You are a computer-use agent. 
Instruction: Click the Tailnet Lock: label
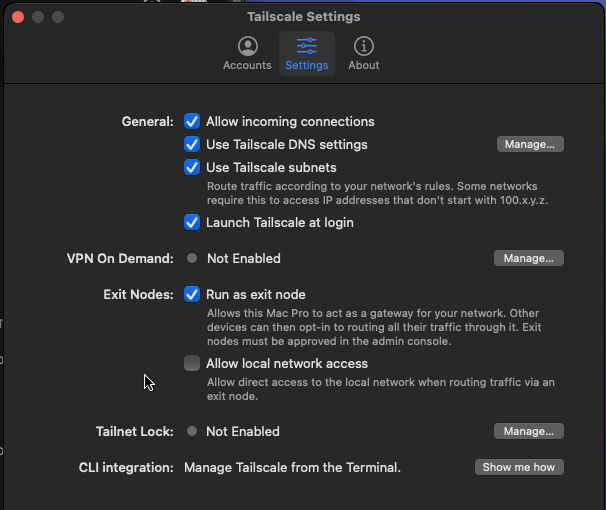tap(135, 432)
